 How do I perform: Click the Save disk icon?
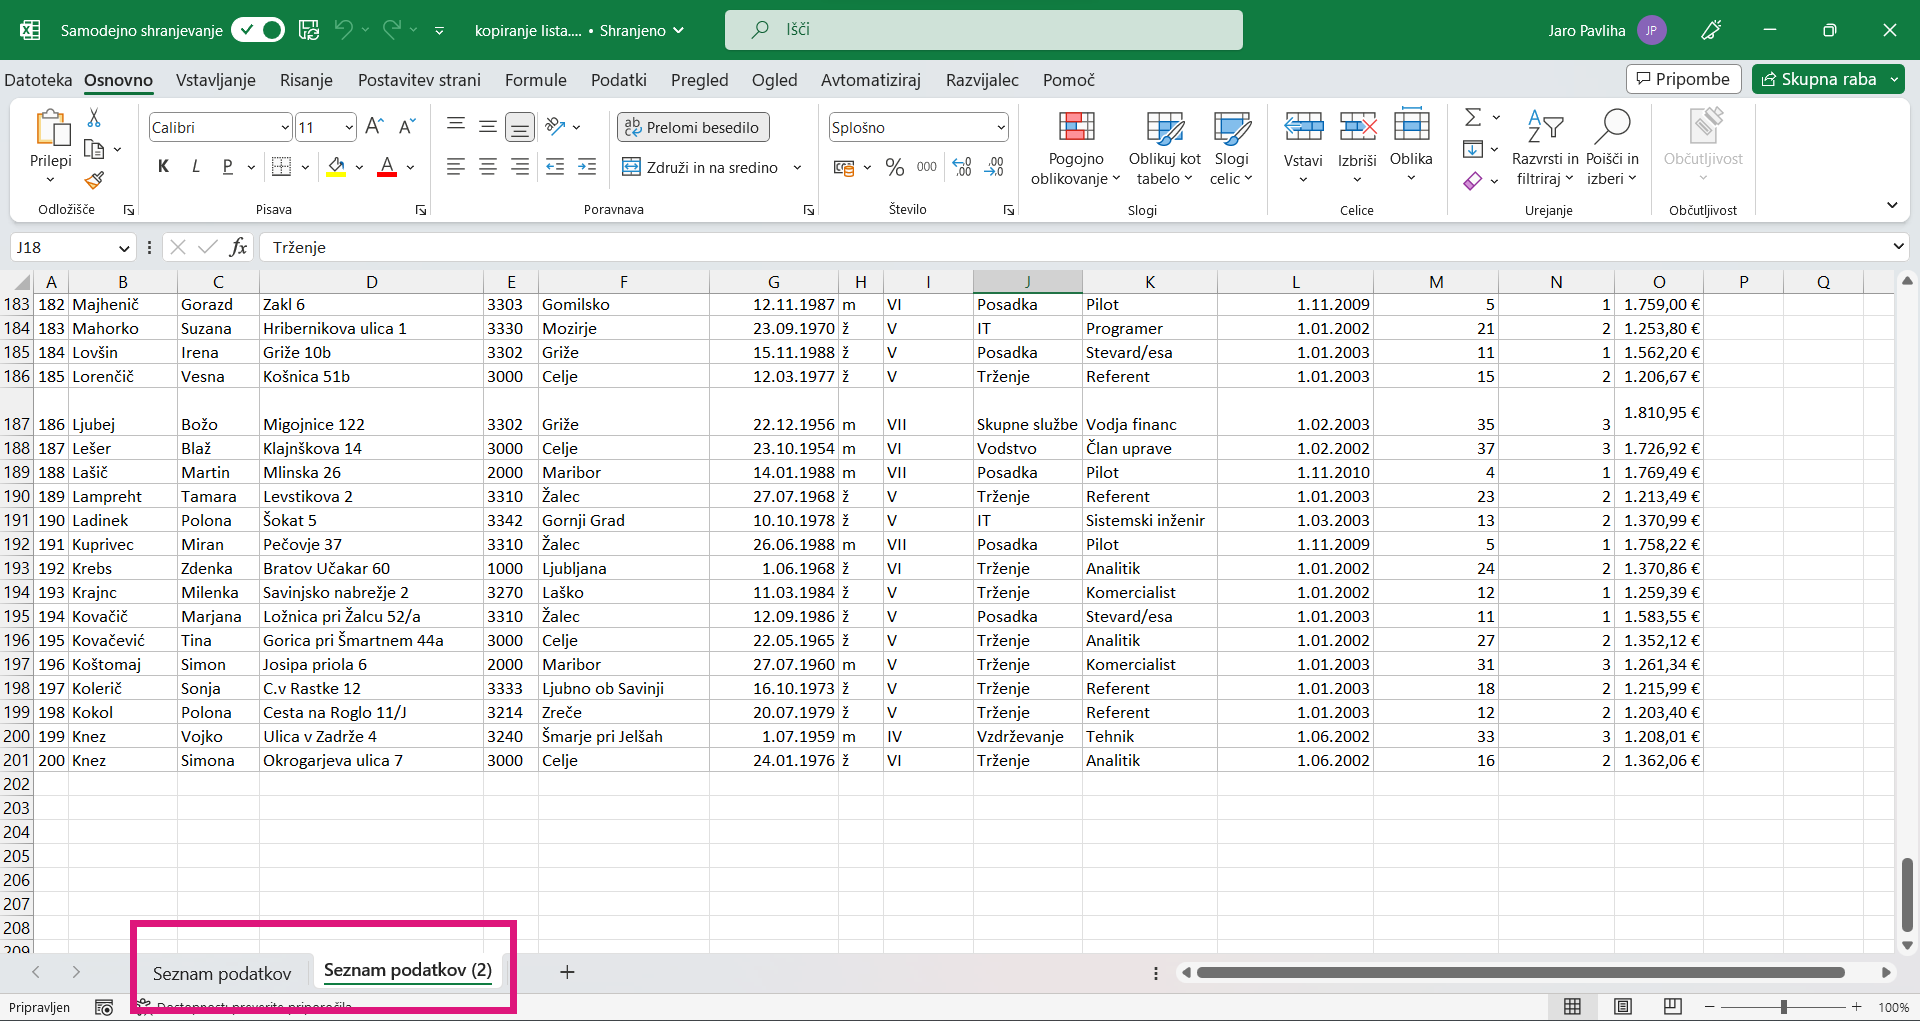(x=309, y=30)
